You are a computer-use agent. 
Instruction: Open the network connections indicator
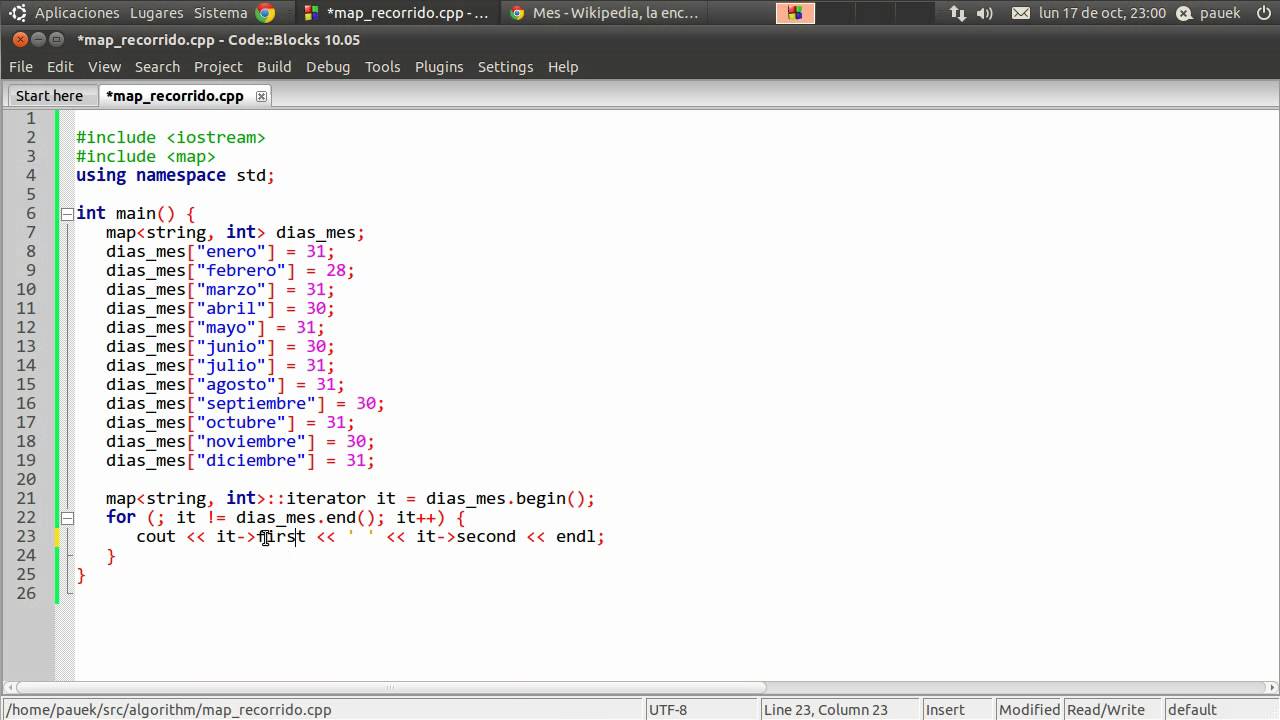click(957, 13)
